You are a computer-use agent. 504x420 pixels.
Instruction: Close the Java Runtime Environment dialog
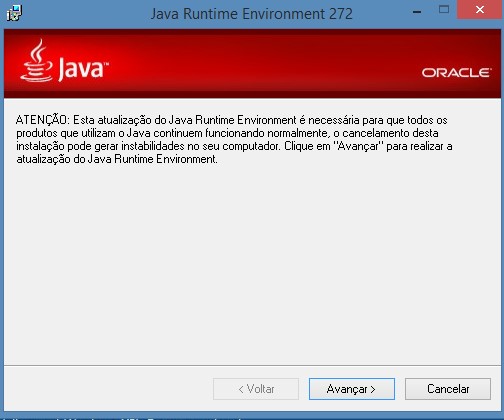480,10
